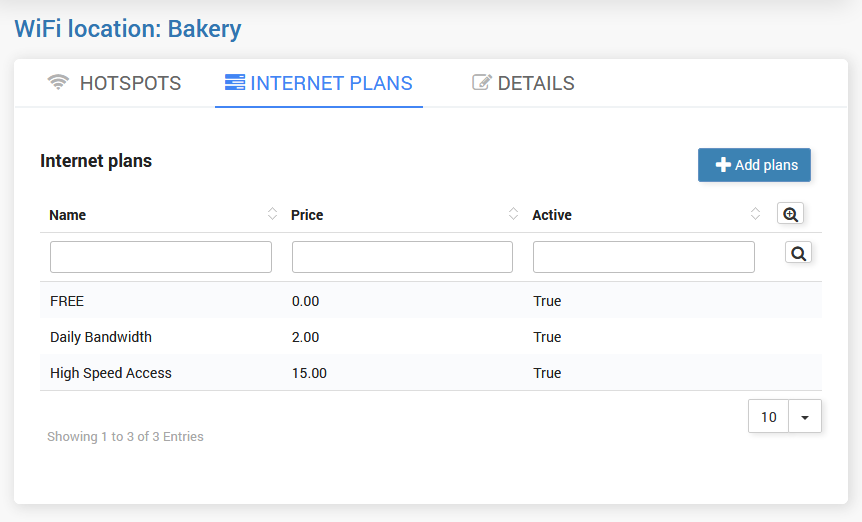Click the WiFi icon beside Hotspots
The image size is (862, 522).
58,83
